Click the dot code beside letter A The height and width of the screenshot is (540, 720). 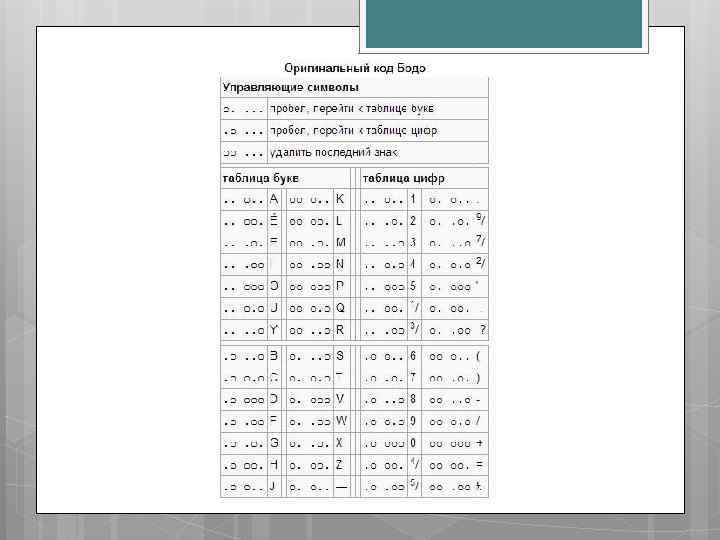pos(243,200)
